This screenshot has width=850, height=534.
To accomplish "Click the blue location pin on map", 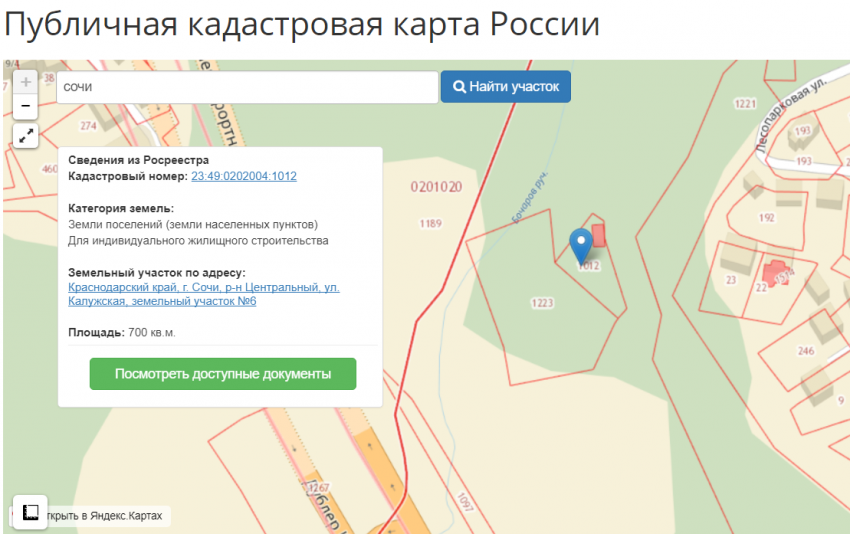I will pos(580,244).
